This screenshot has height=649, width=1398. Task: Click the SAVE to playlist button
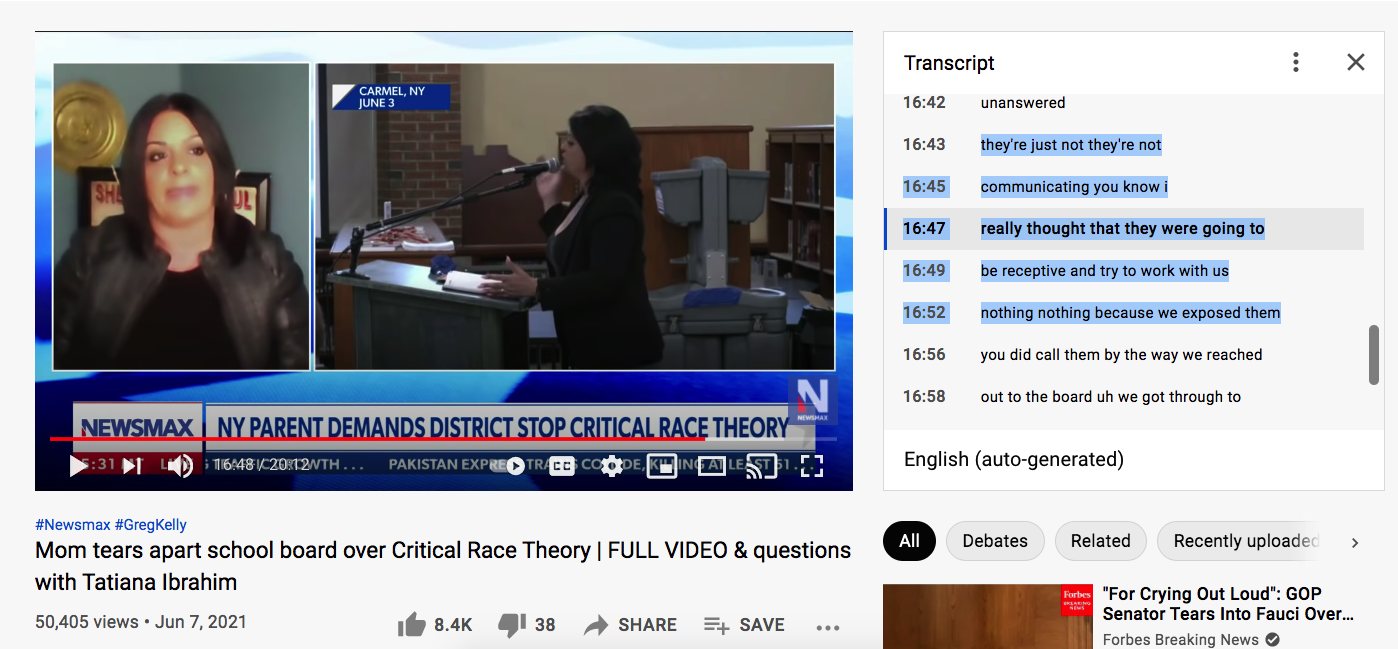[744, 625]
